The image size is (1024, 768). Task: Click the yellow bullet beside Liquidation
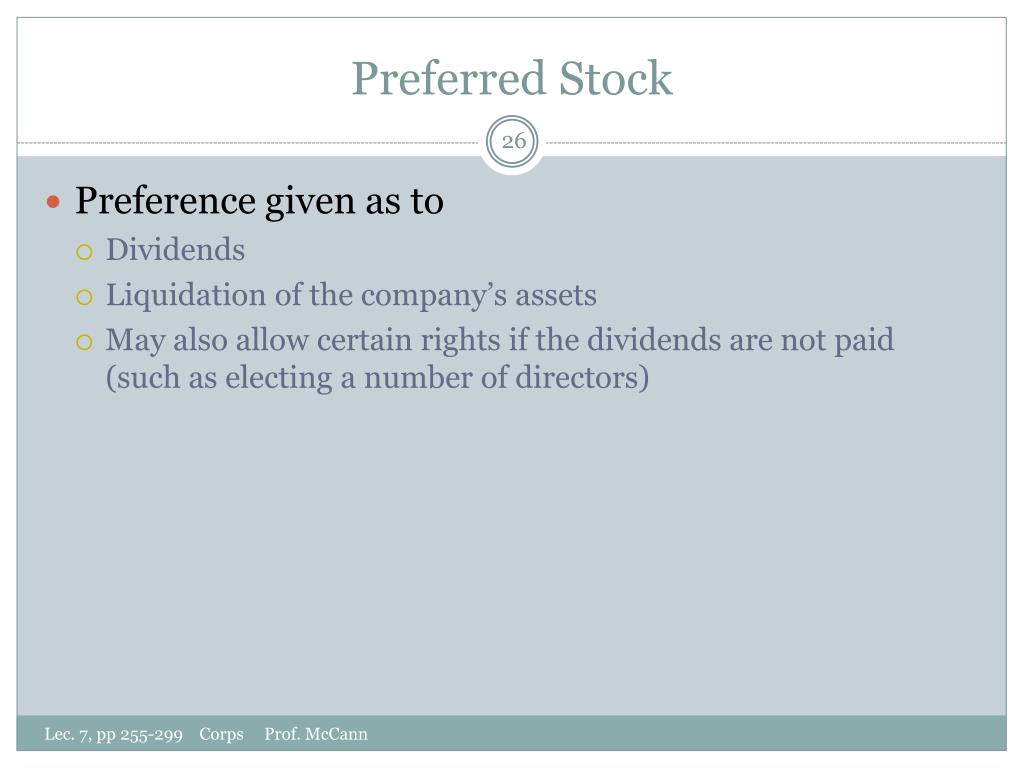[x=84, y=298]
